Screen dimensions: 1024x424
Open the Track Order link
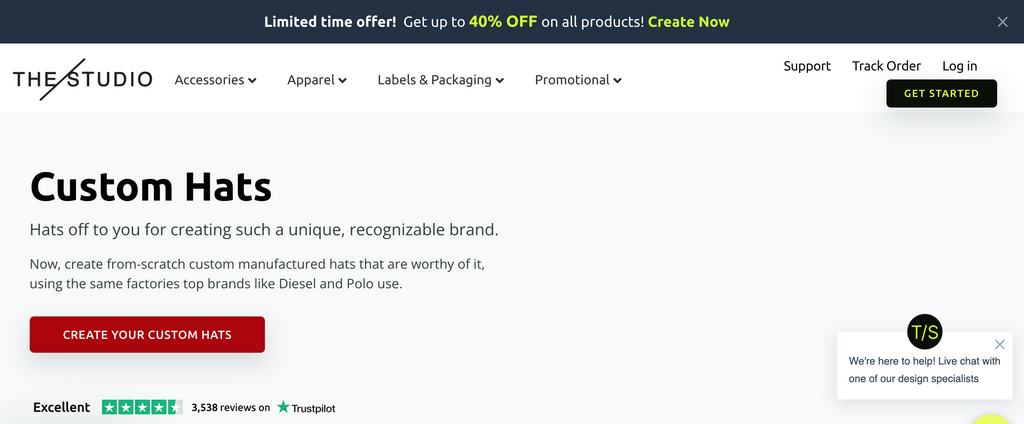click(x=886, y=66)
